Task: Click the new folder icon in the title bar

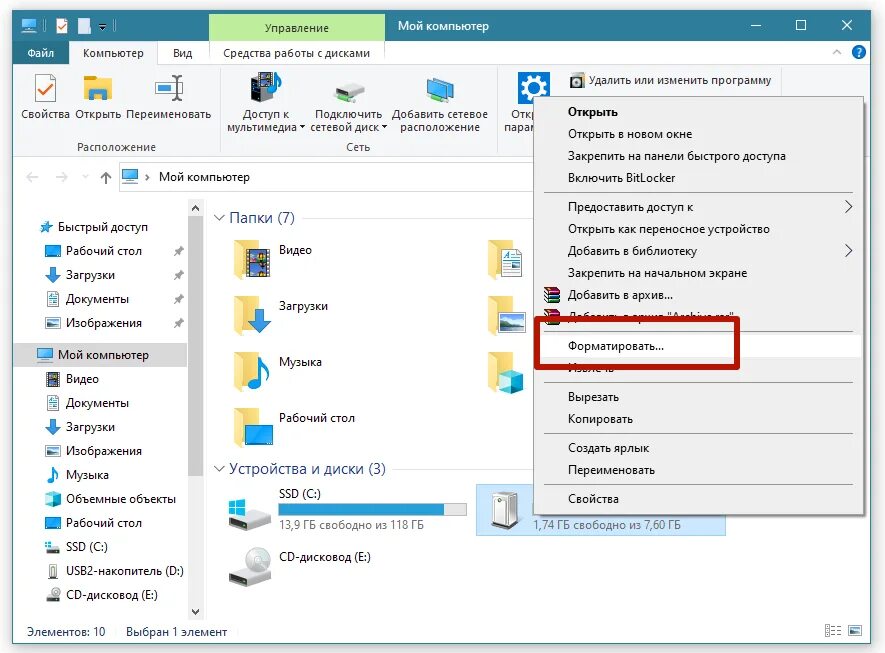Action: [x=84, y=26]
